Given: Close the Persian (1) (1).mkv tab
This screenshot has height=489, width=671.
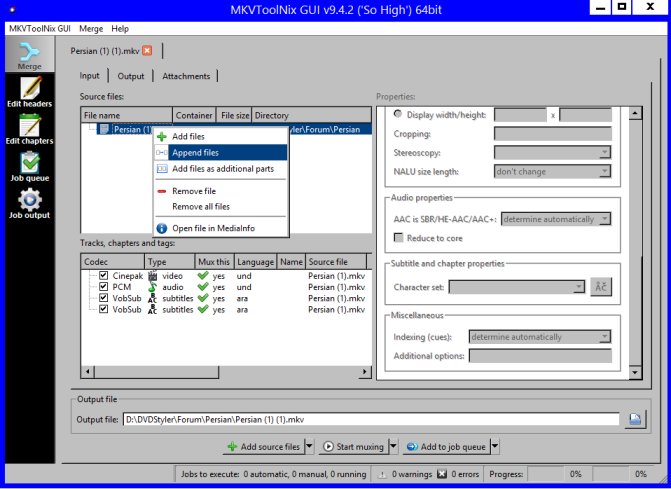Looking at the screenshot, I should point(147,50).
